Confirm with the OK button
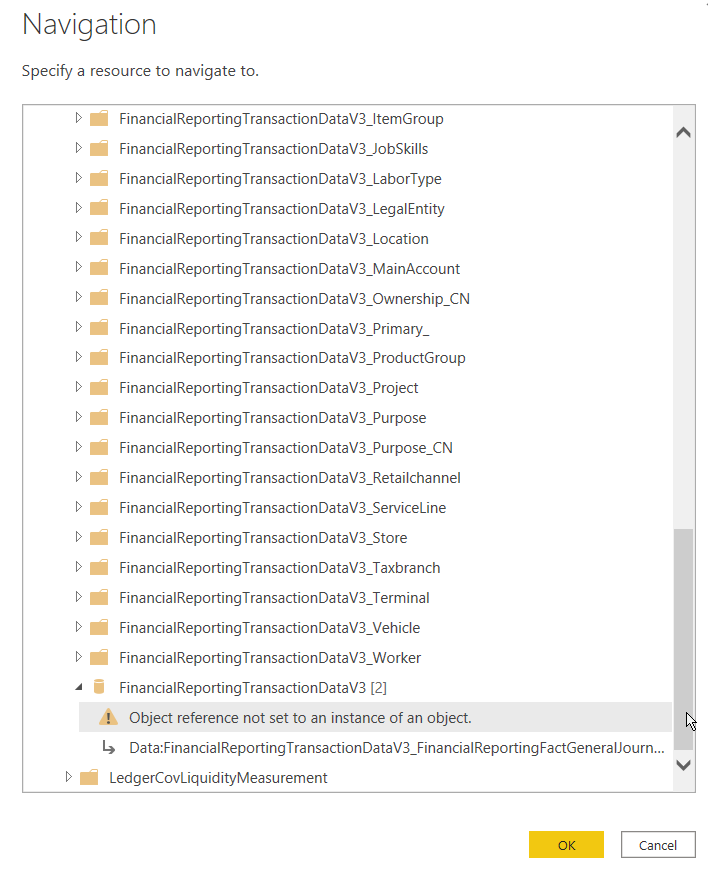708x872 pixels. [566, 845]
